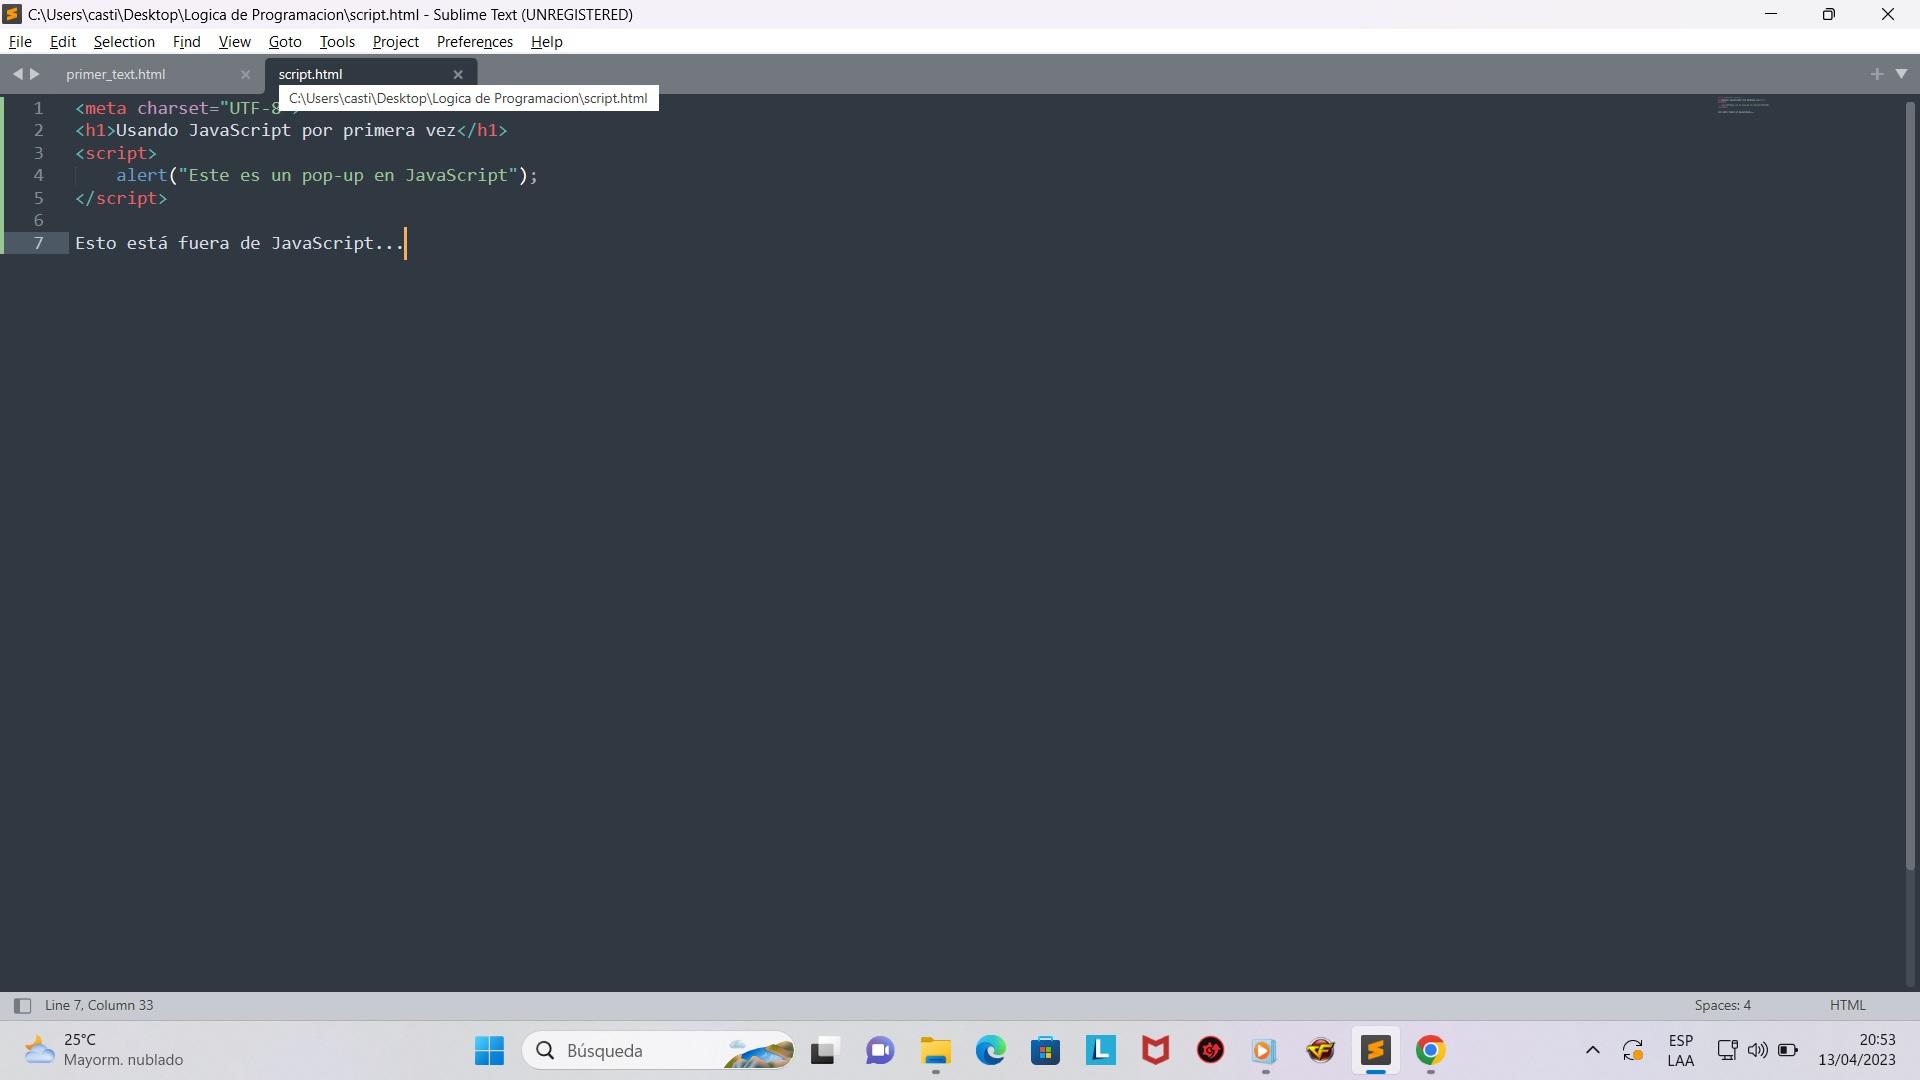
Task: Open clock and calendar 20:53
Action: coord(1857,1050)
